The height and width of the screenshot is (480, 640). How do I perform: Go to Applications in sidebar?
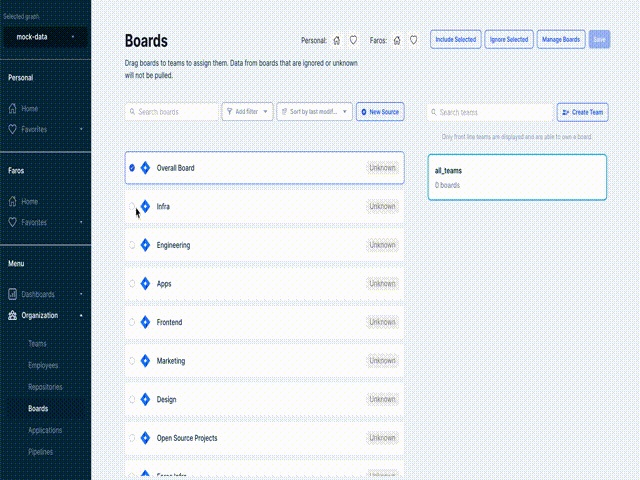45,430
